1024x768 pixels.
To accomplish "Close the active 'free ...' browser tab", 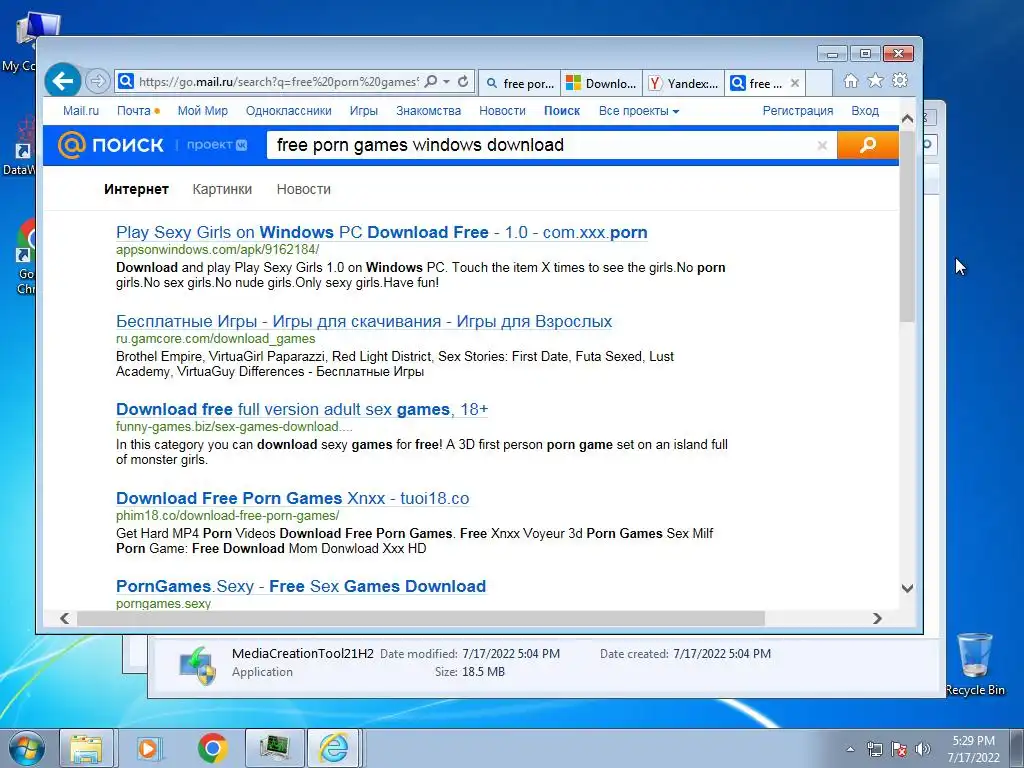I will (x=795, y=83).
